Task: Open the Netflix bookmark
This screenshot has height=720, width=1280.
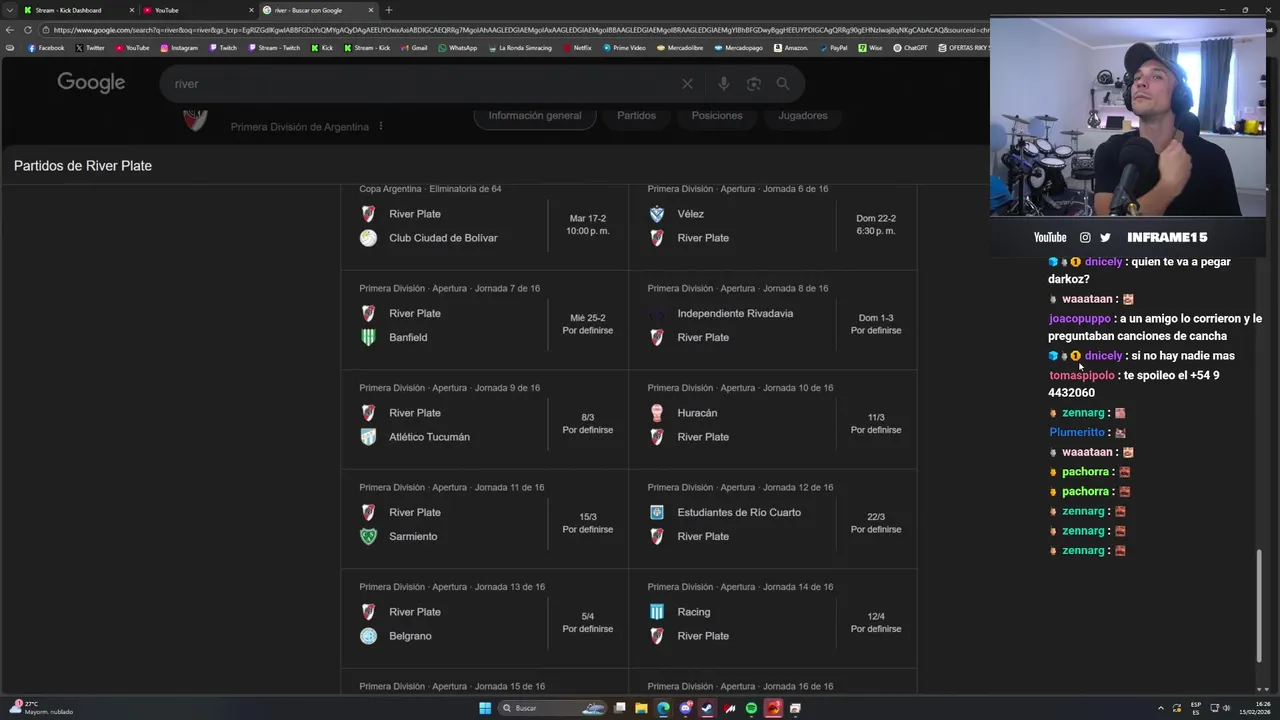Action: tap(577, 48)
